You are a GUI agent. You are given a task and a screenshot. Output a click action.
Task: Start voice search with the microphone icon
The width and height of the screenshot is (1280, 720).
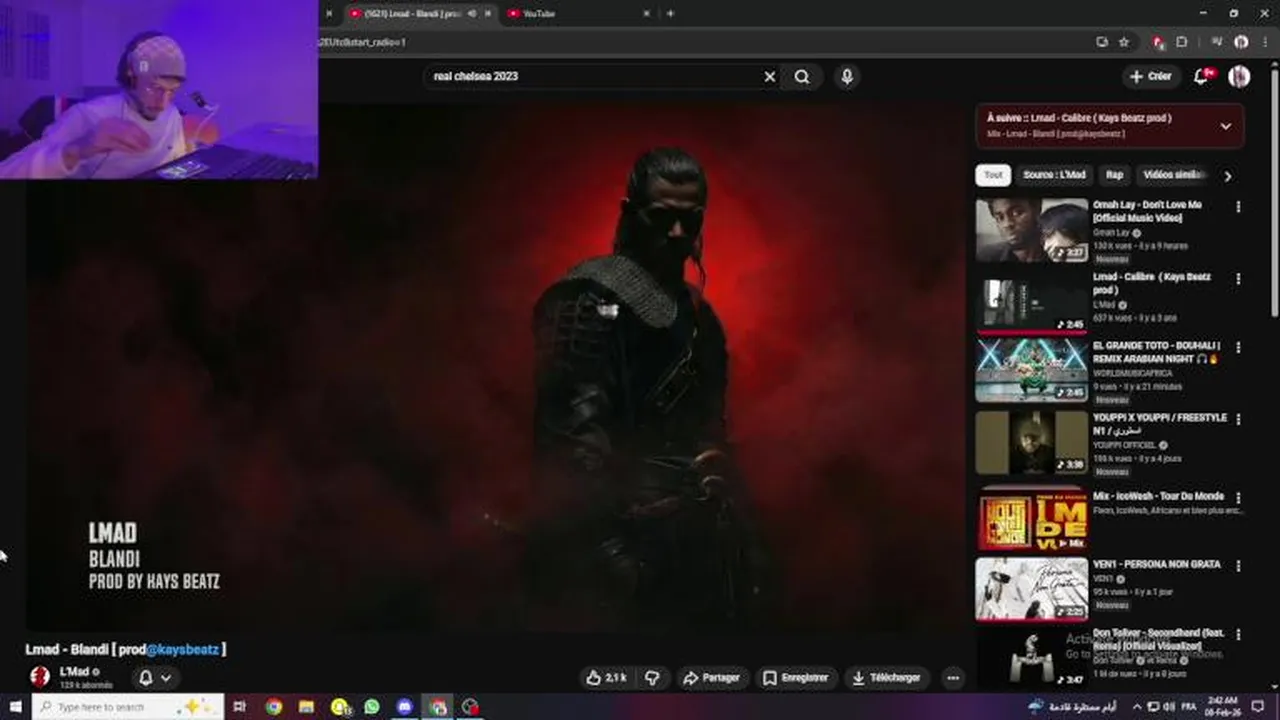tap(847, 76)
